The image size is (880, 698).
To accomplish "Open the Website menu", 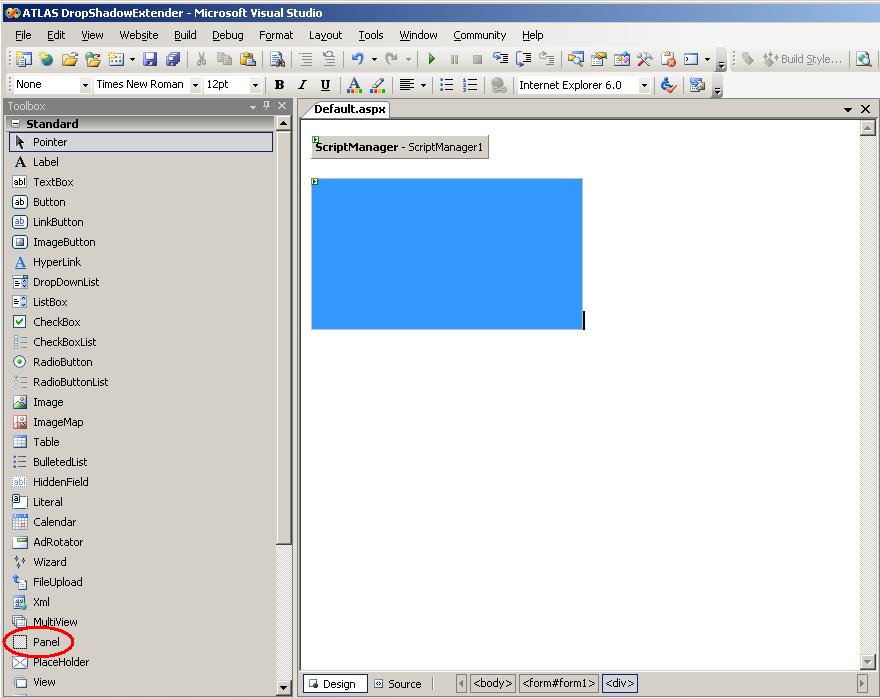I will 139,35.
